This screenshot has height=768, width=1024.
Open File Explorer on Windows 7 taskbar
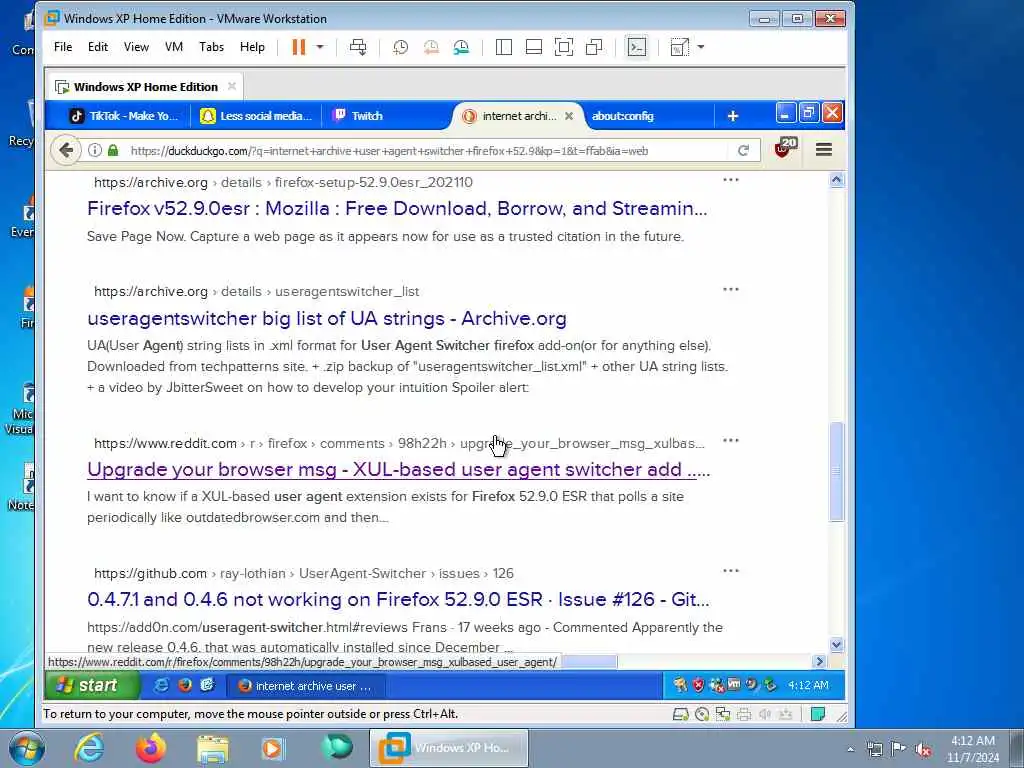tap(213, 748)
